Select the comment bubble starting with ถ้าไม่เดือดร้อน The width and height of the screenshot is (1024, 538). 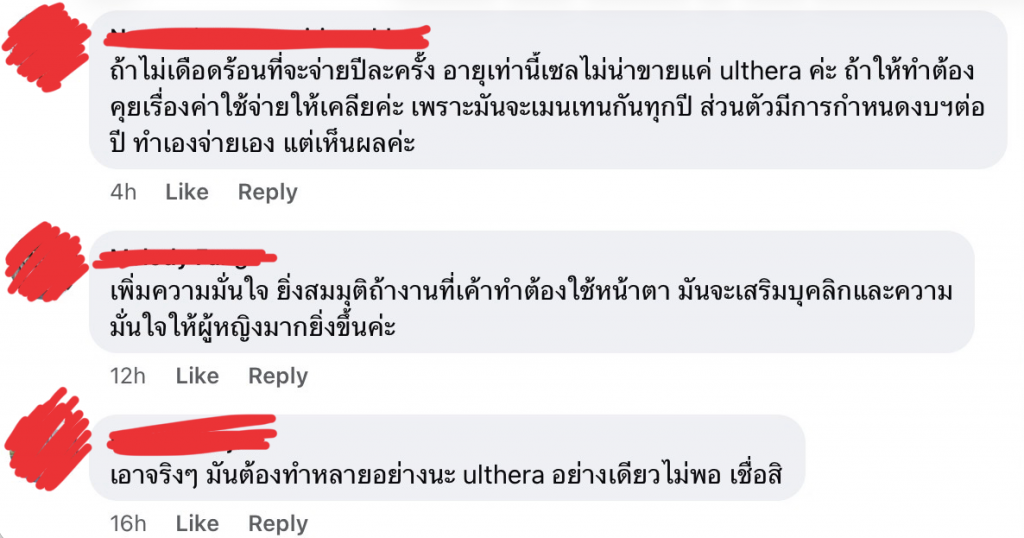(x=548, y=90)
